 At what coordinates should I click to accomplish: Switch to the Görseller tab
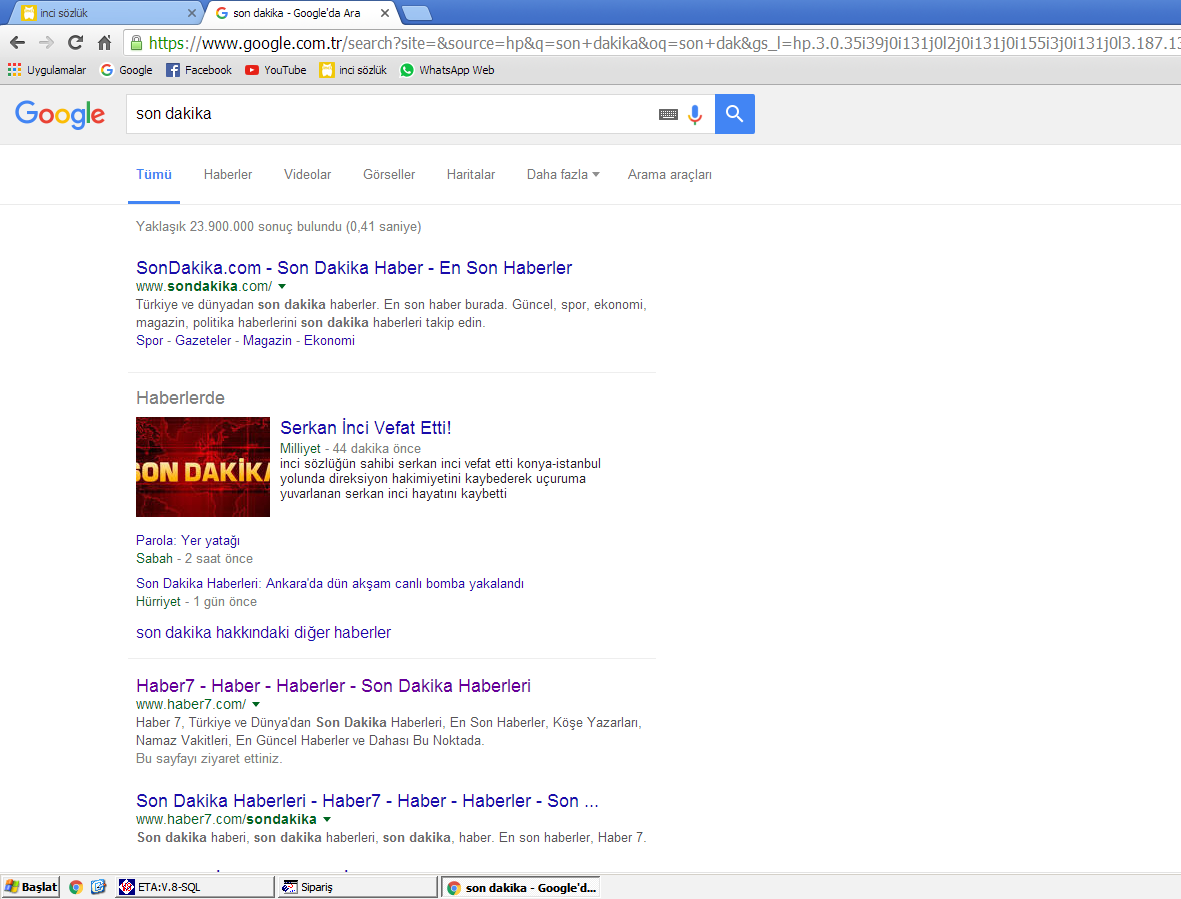389,175
